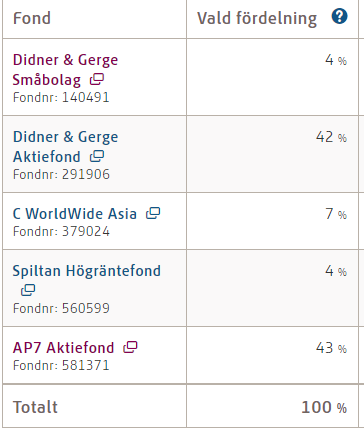Open new-window icon beside Didner & Gerge Småbolag
Viewport: 364px width, 434px height.
[97, 79]
